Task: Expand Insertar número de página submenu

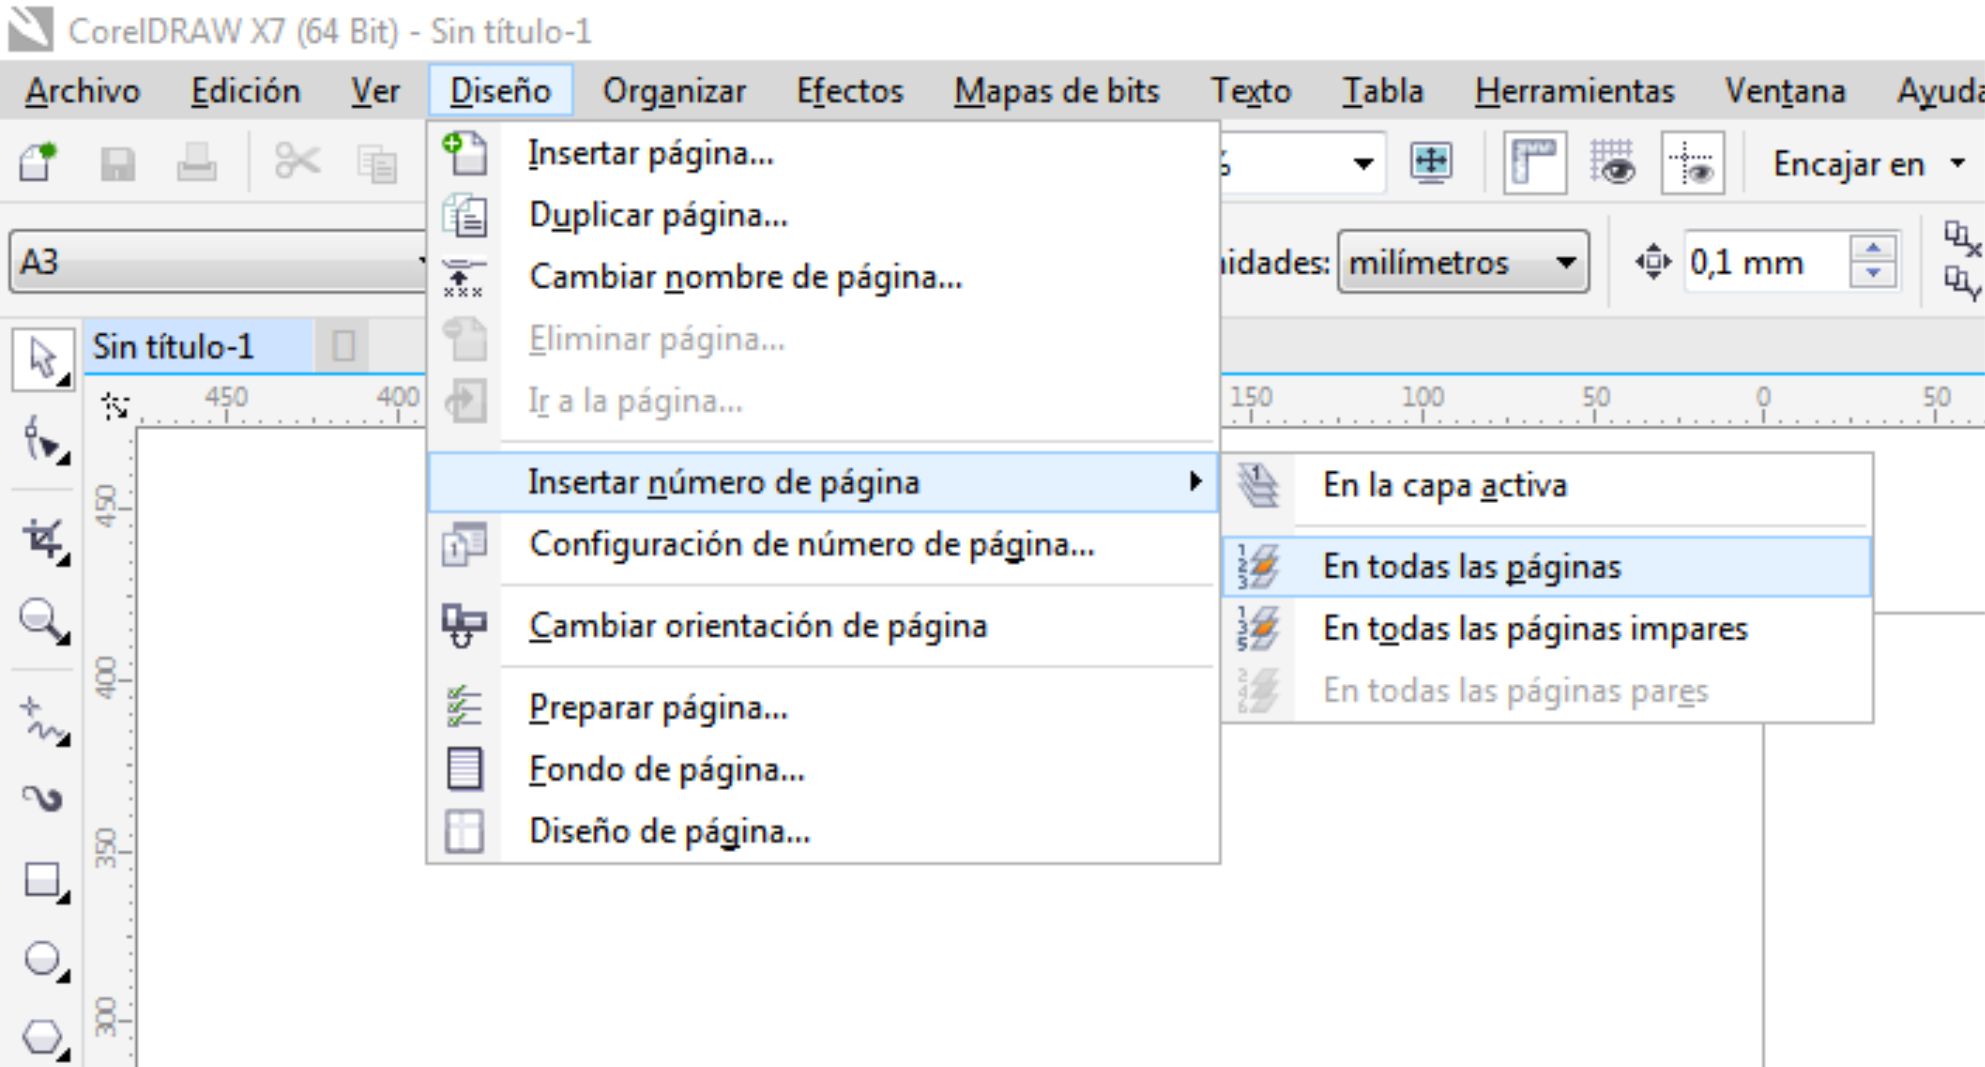Action: coord(824,483)
